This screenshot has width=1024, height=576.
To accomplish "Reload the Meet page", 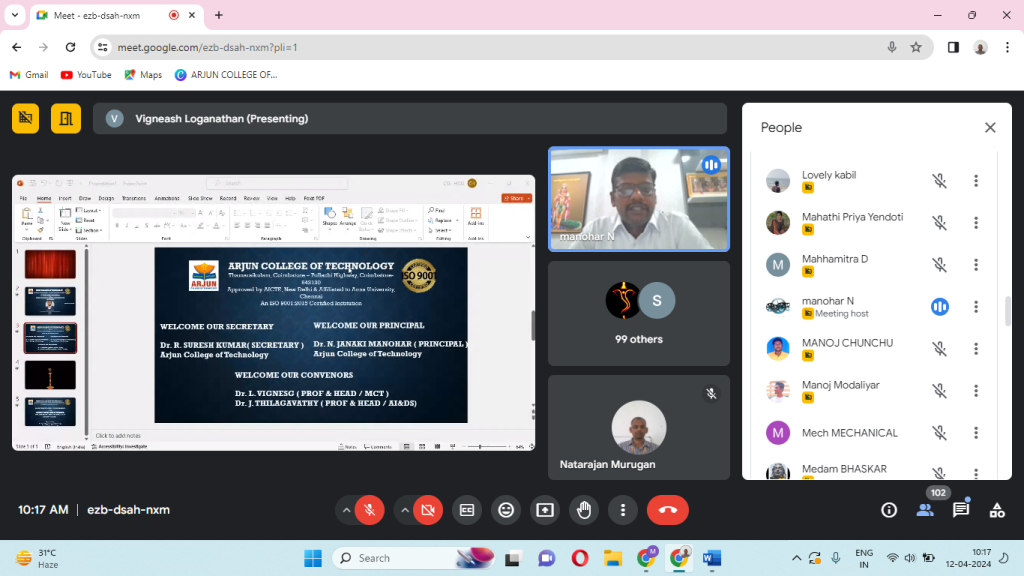I will click(x=71, y=47).
